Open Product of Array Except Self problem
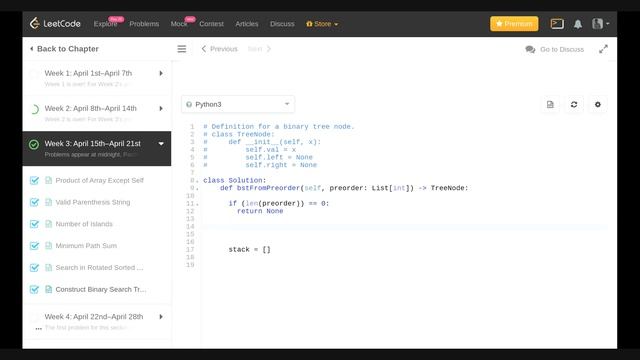The height and width of the screenshot is (360, 640). pyautogui.click(x=100, y=180)
